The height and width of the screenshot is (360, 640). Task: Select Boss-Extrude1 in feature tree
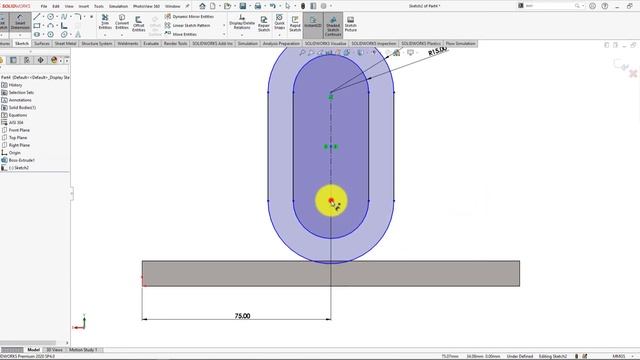[18, 160]
